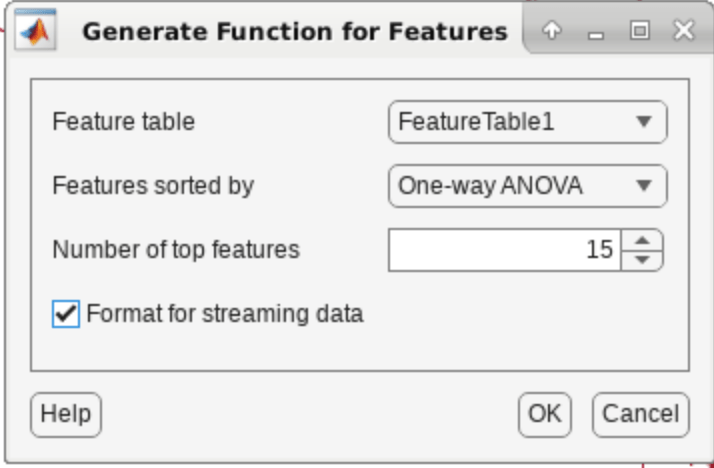
Task: Click the Number of top features label
Action: 175,250
